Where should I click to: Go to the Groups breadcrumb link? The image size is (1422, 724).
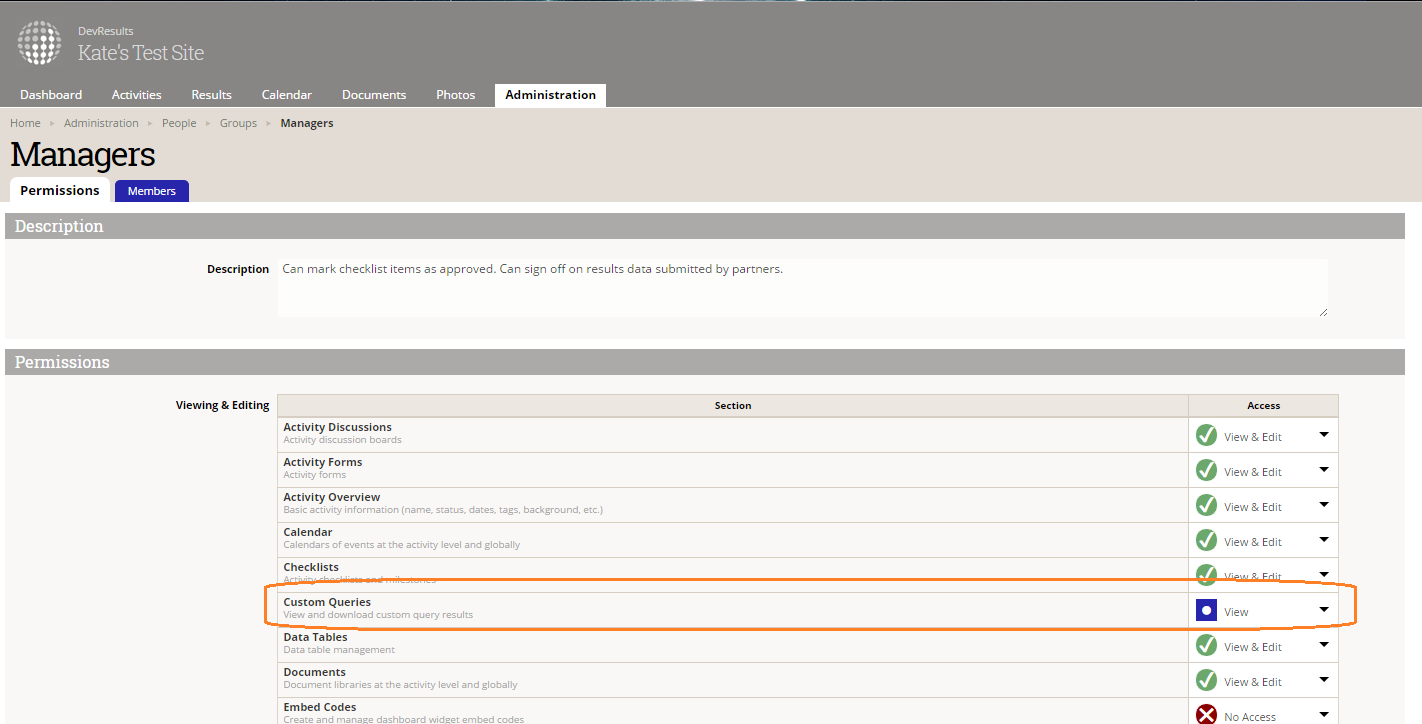pyautogui.click(x=238, y=123)
